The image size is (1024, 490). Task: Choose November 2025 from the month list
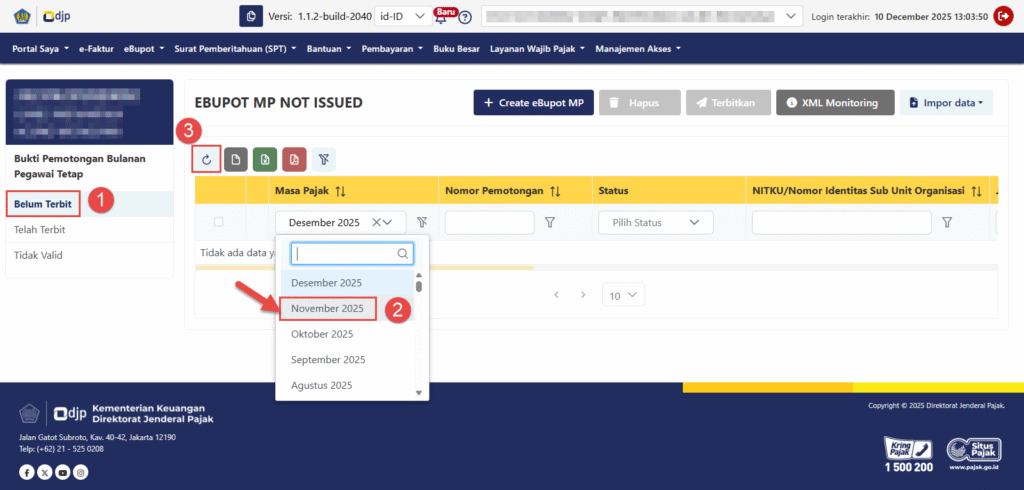(327, 308)
